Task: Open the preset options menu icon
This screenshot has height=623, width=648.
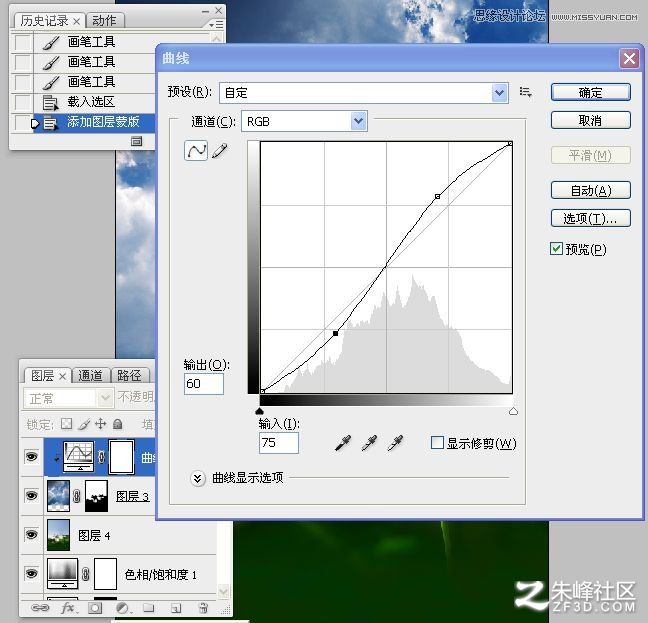Action: click(x=525, y=92)
